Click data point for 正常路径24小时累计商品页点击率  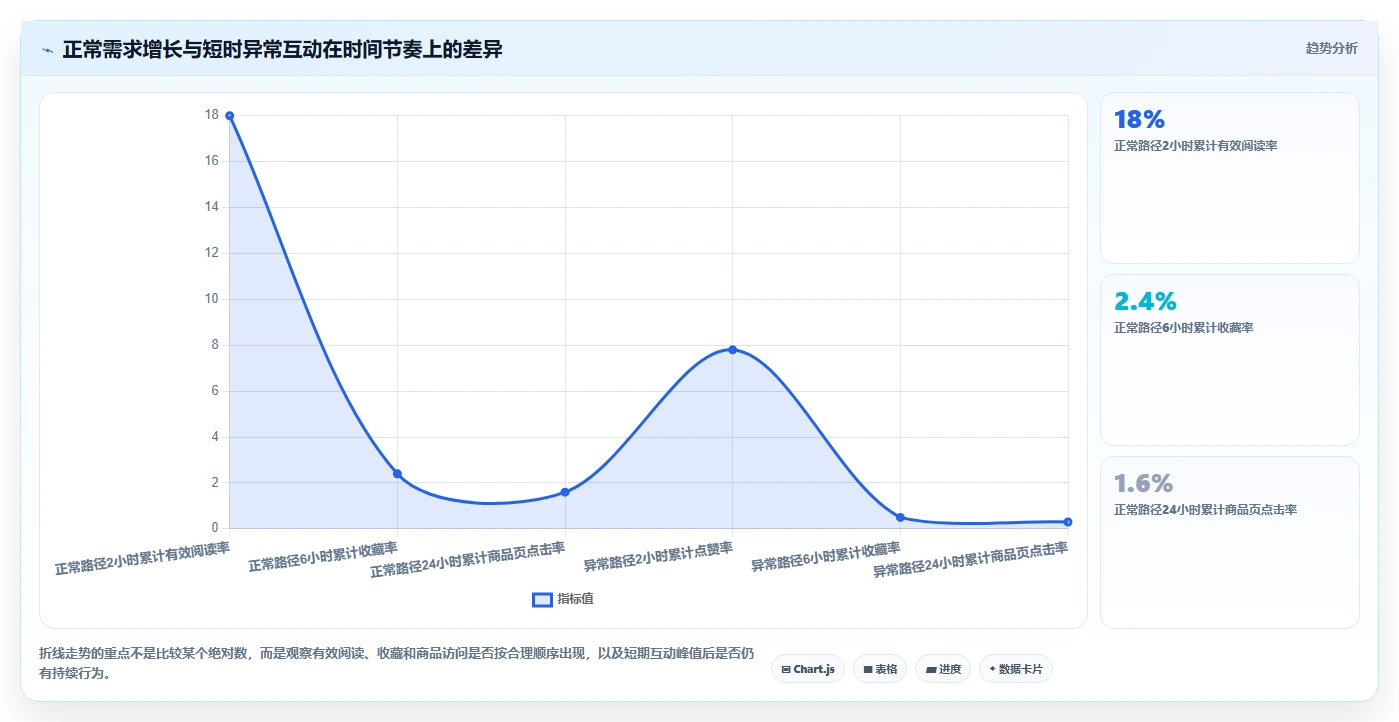[x=565, y=492]
